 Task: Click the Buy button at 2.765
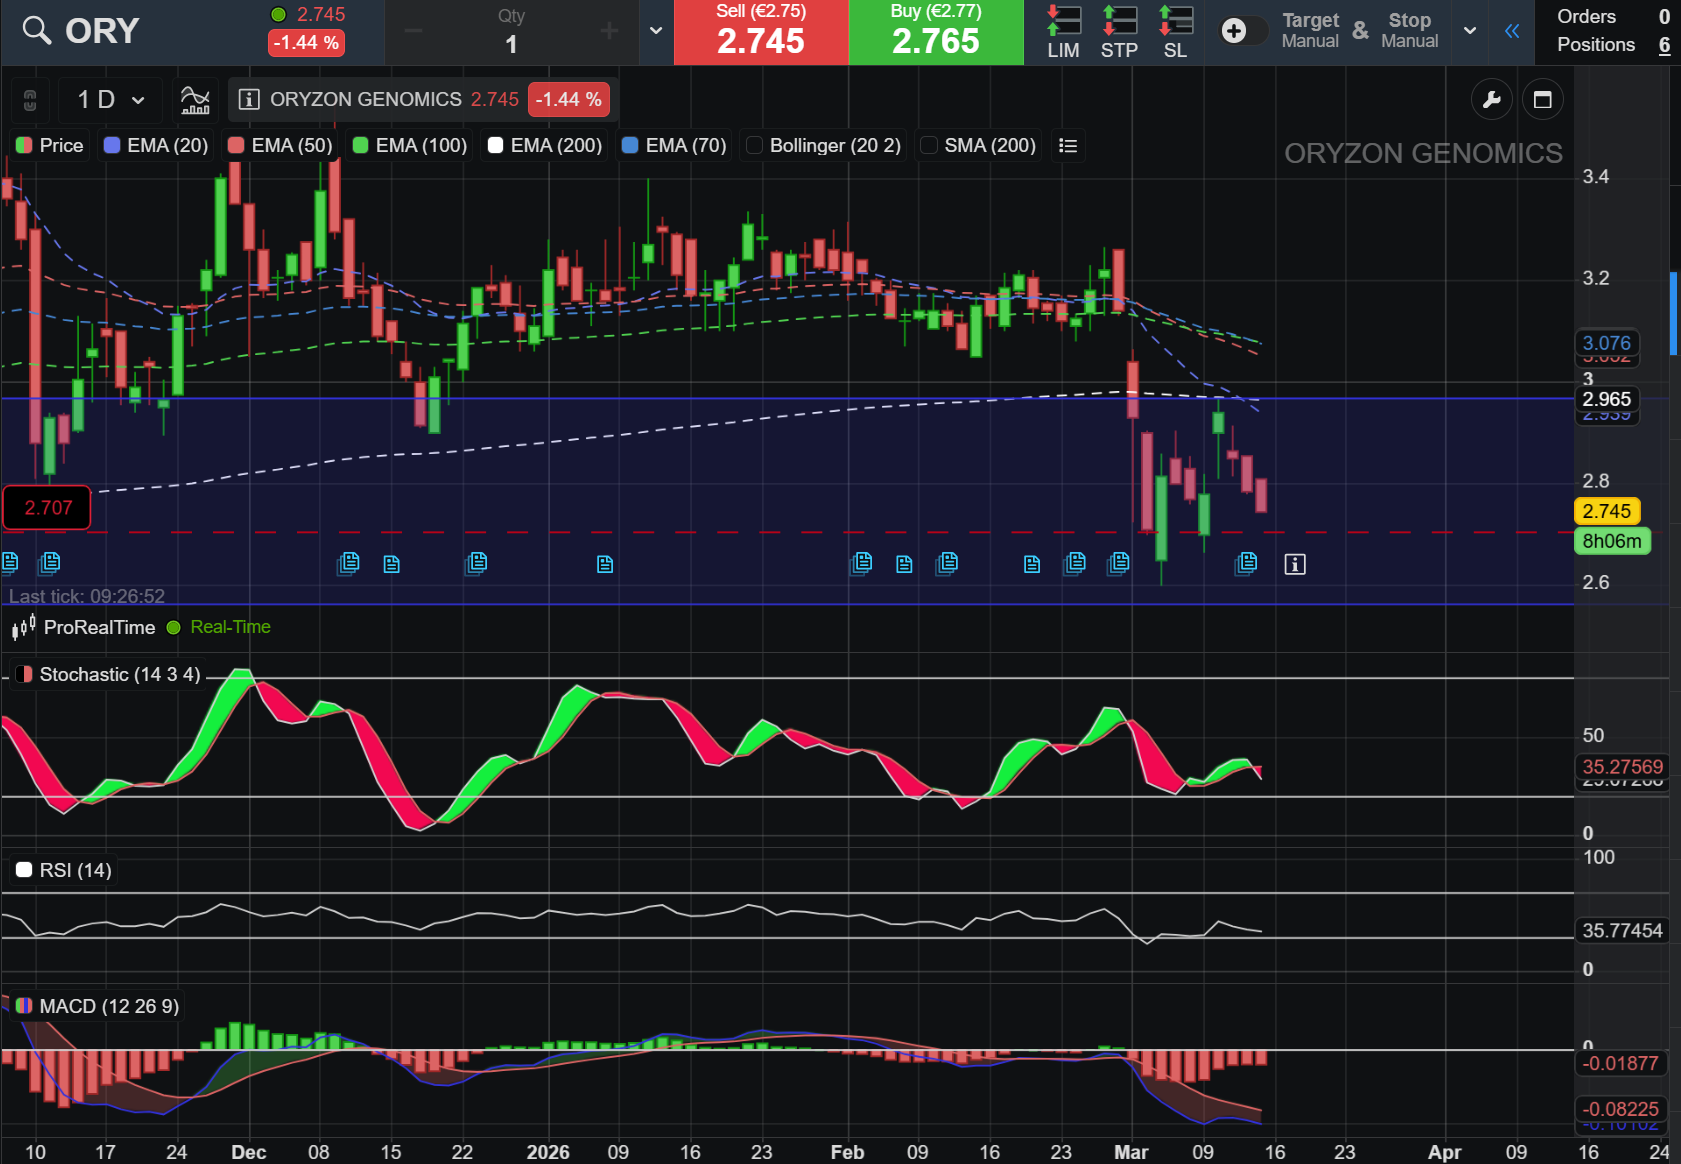pos(936,32)
